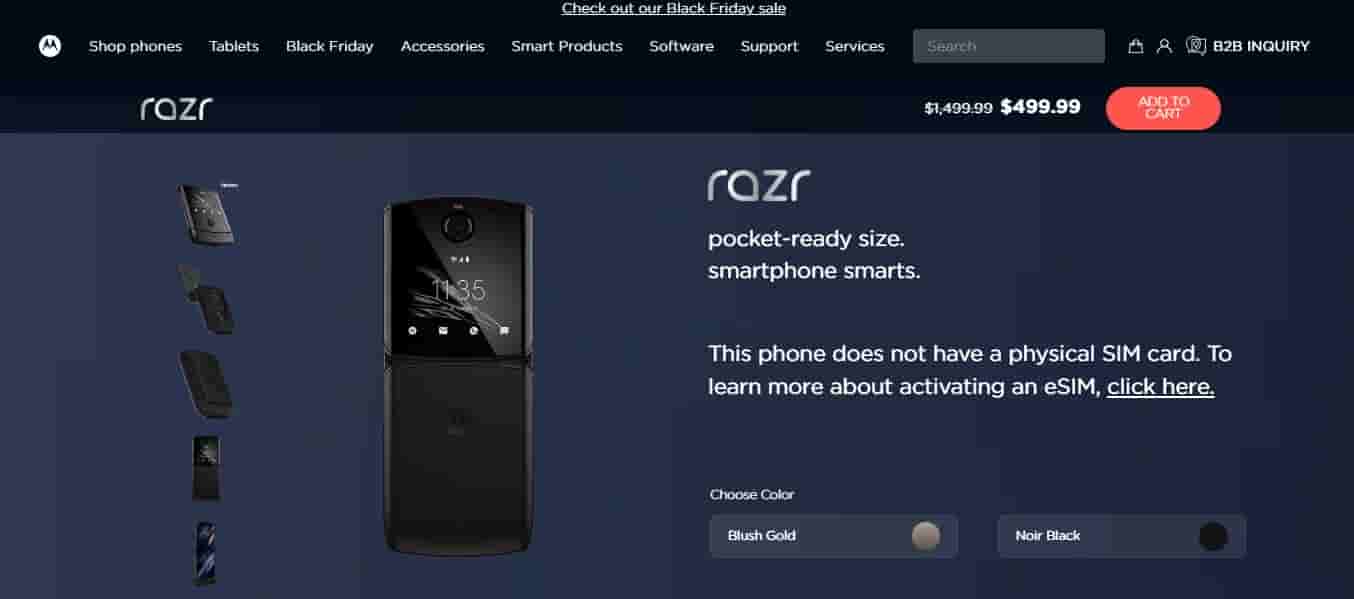The image size is (1354, 599).
Task: Click the Blush Gold color swatch circle
Action: tap(926, 536)
